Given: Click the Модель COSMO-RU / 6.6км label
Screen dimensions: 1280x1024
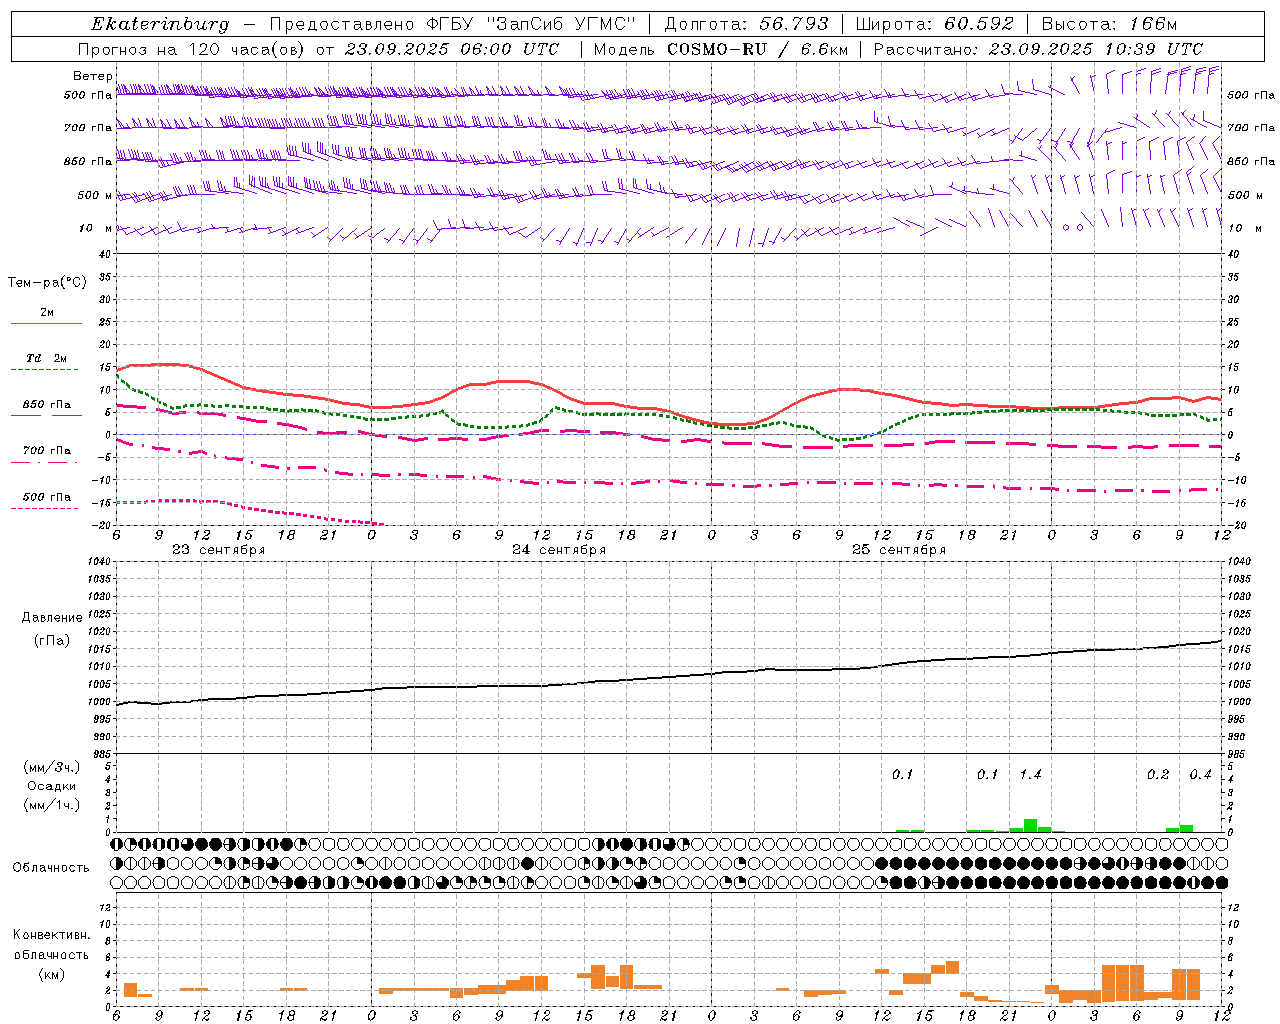Looking at the screenshot, I should click(720, 49).
